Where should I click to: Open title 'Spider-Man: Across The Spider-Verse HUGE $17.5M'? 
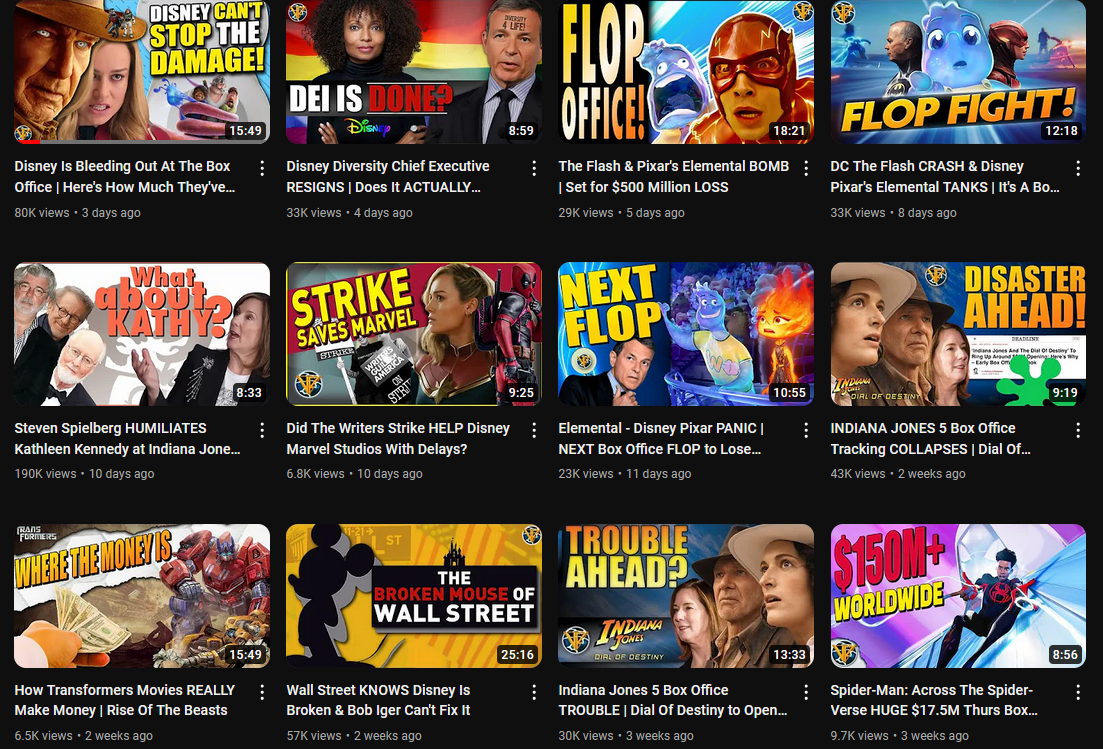[933, 700]
